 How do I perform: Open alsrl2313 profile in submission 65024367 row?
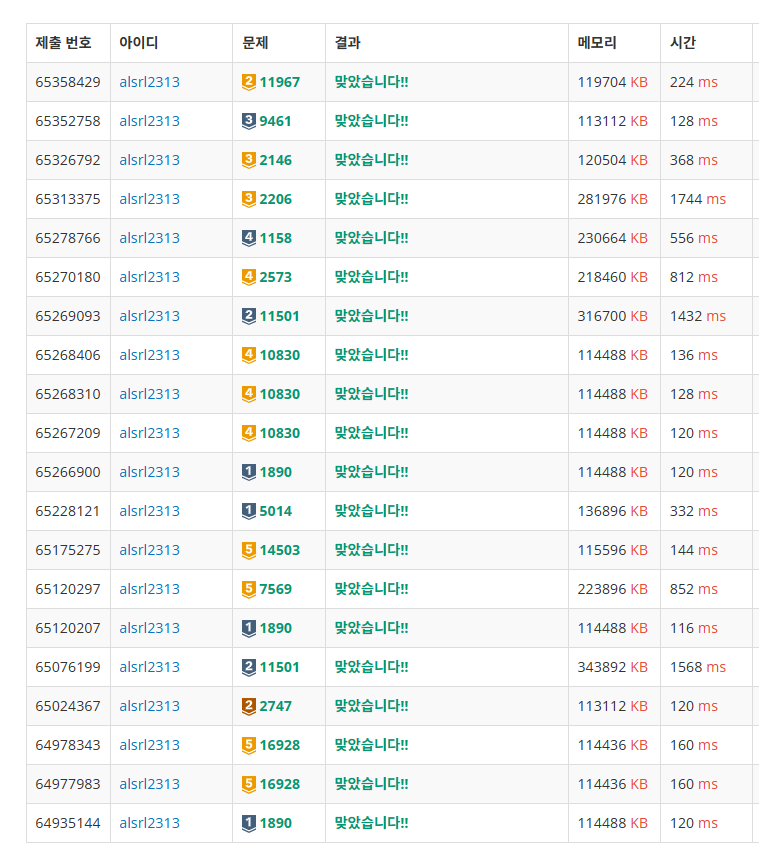(x=150, y=706)
